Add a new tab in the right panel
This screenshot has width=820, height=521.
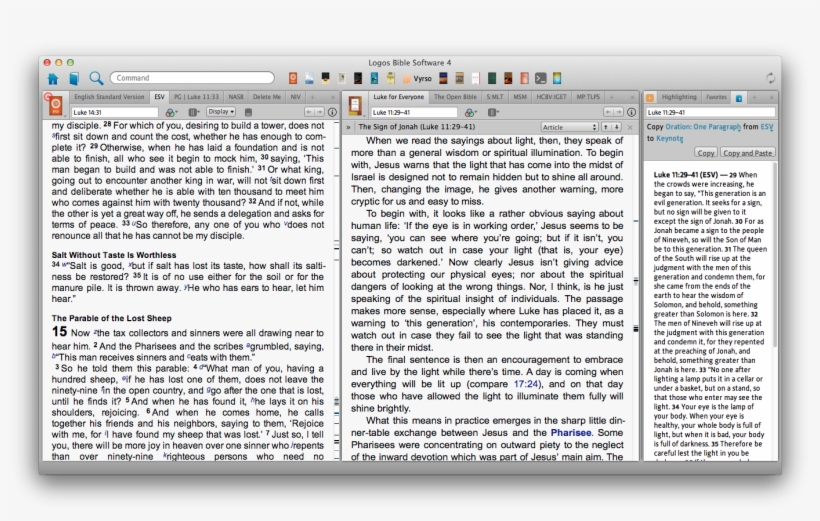(x=754, y=97)
